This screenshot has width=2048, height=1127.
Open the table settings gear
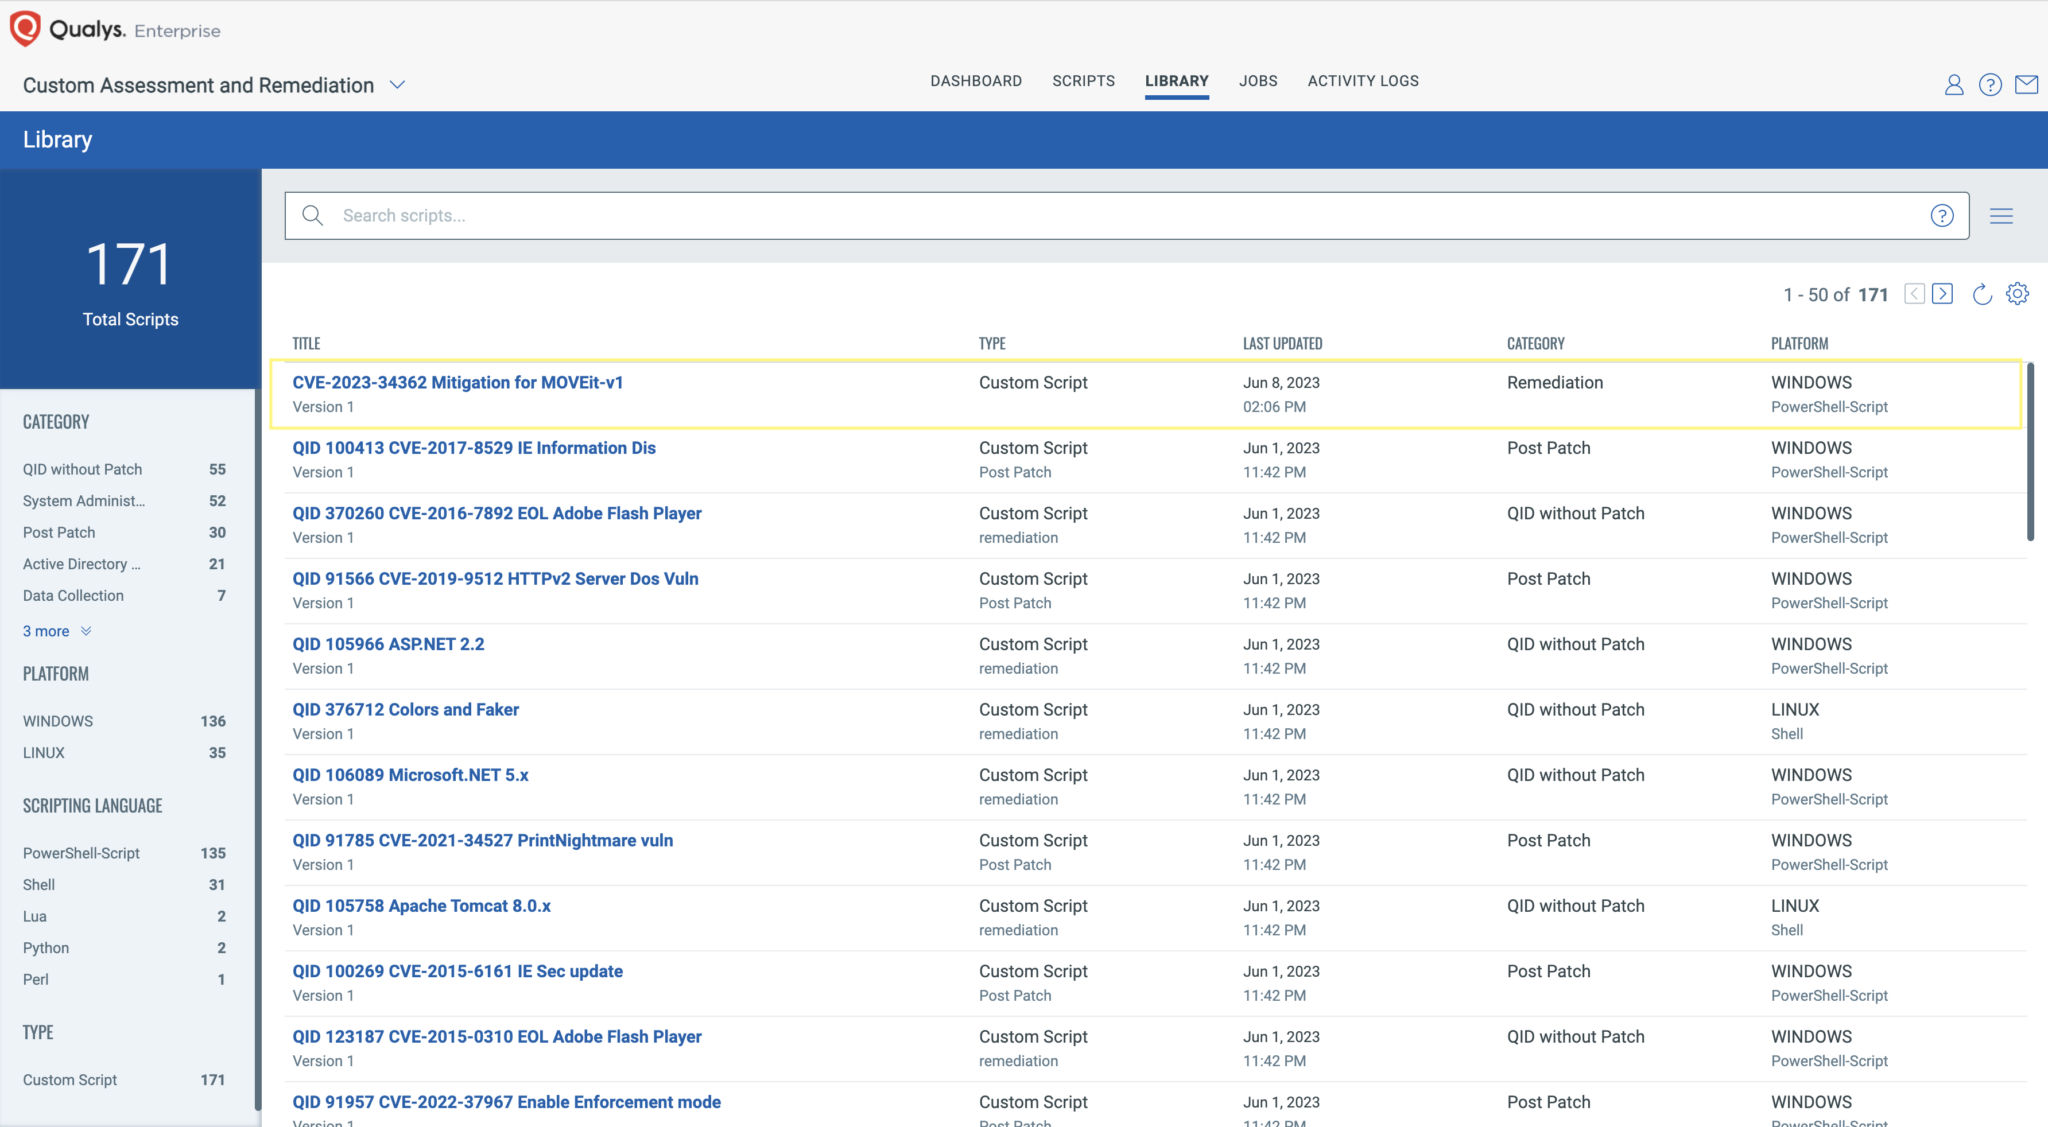tap(2018, 293)
